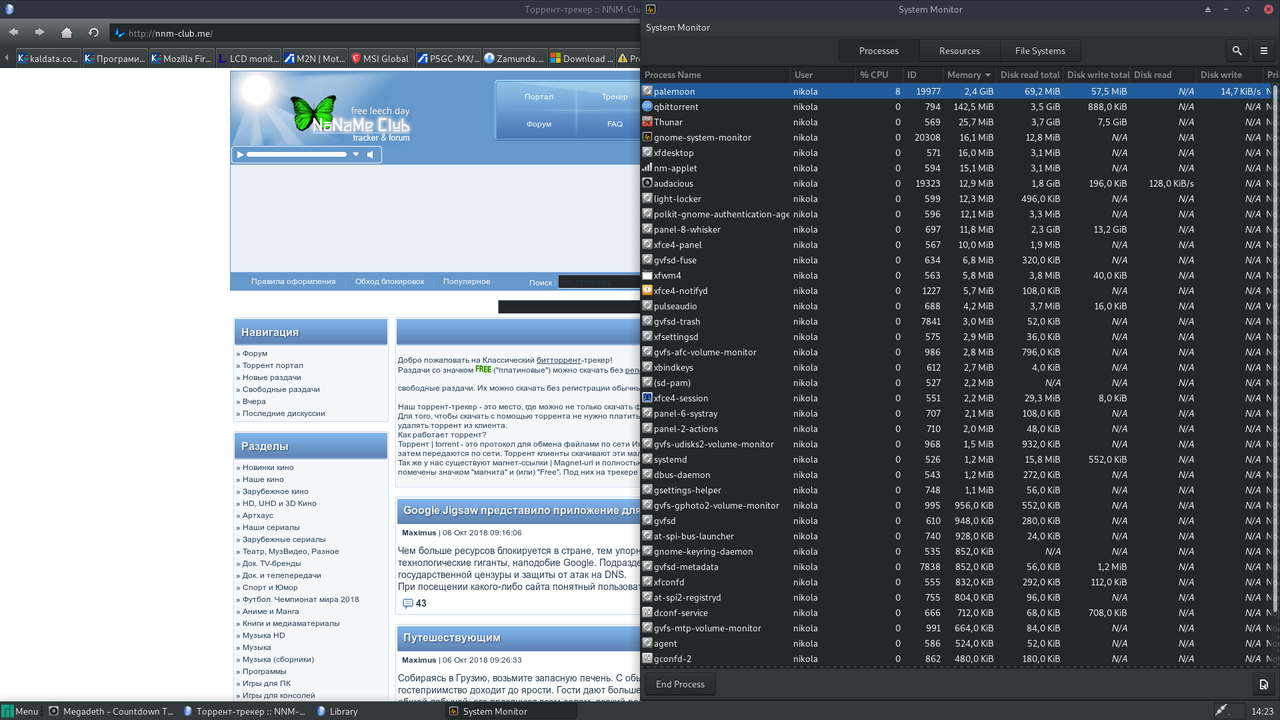
Task: Select the palemoon process icon
Action: [647, 91]
